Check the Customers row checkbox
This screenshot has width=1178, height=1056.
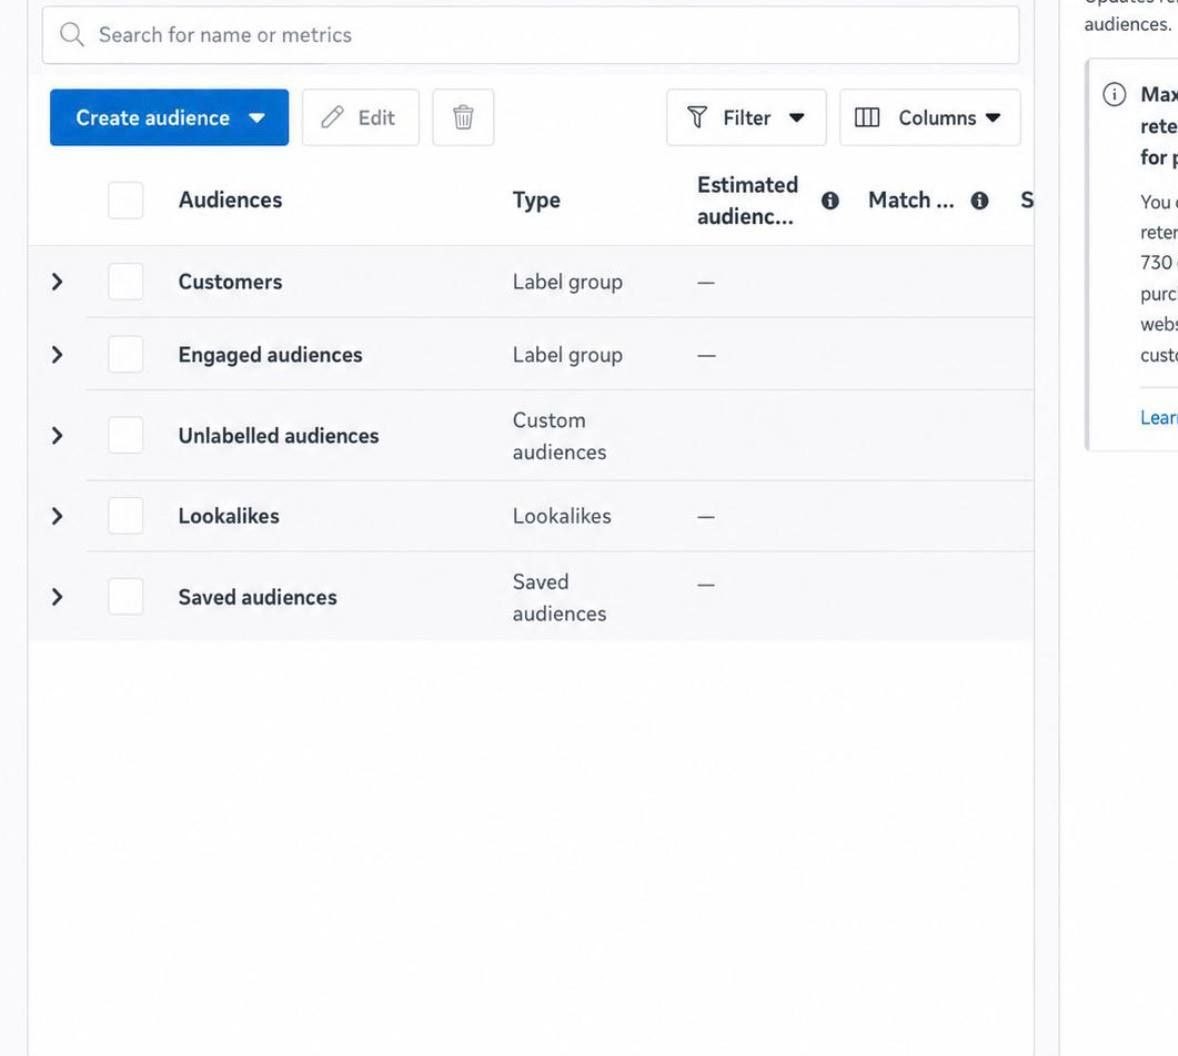point(125,282)
